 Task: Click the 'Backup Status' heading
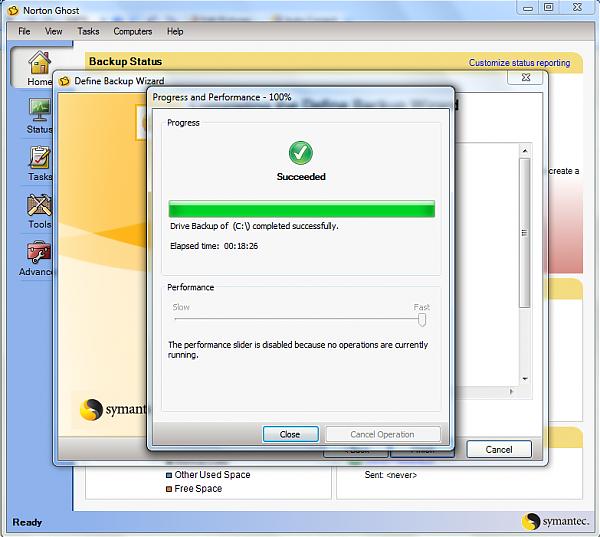pyautogui.click(x=125, y=62)
